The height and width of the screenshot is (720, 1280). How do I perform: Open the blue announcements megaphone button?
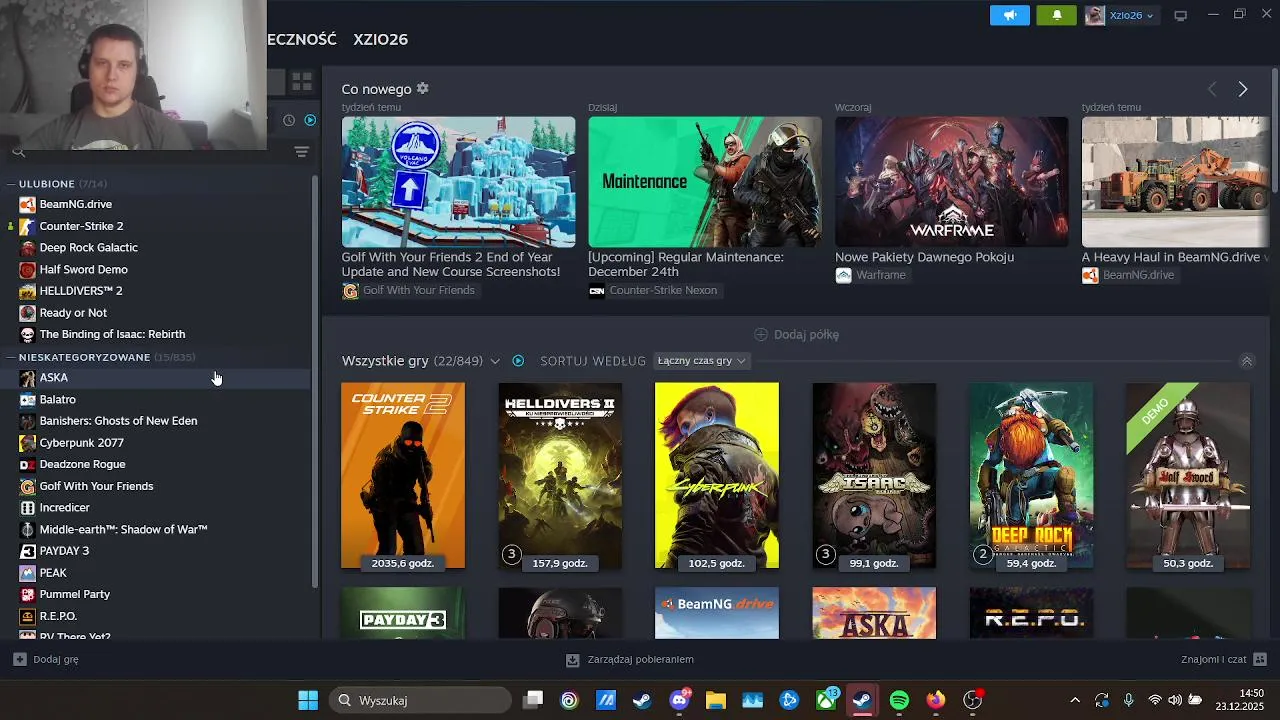(1009, 15)
